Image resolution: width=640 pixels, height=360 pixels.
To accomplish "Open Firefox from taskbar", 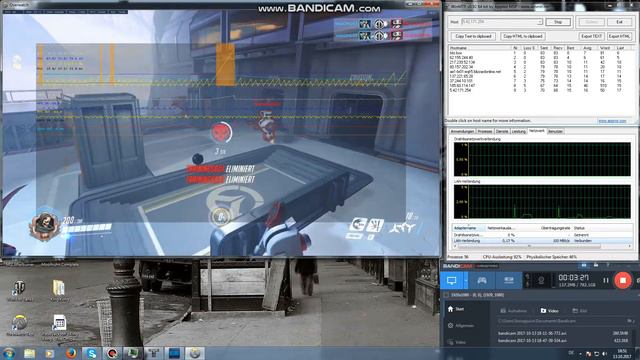I will (x=71, y=353).
